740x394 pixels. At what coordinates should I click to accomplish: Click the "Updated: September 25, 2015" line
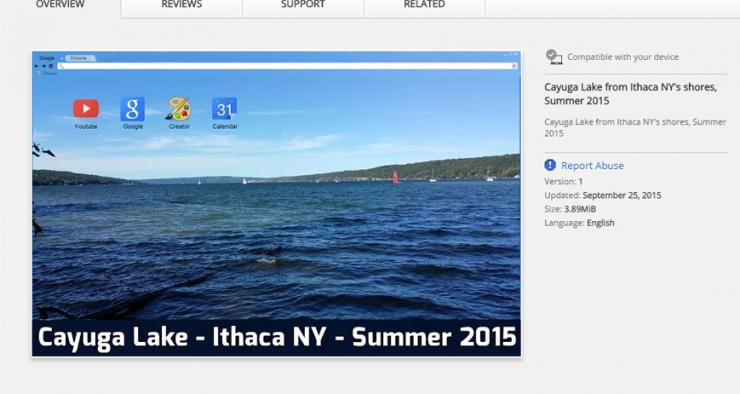pyautogui.click(x=603, y=195)
